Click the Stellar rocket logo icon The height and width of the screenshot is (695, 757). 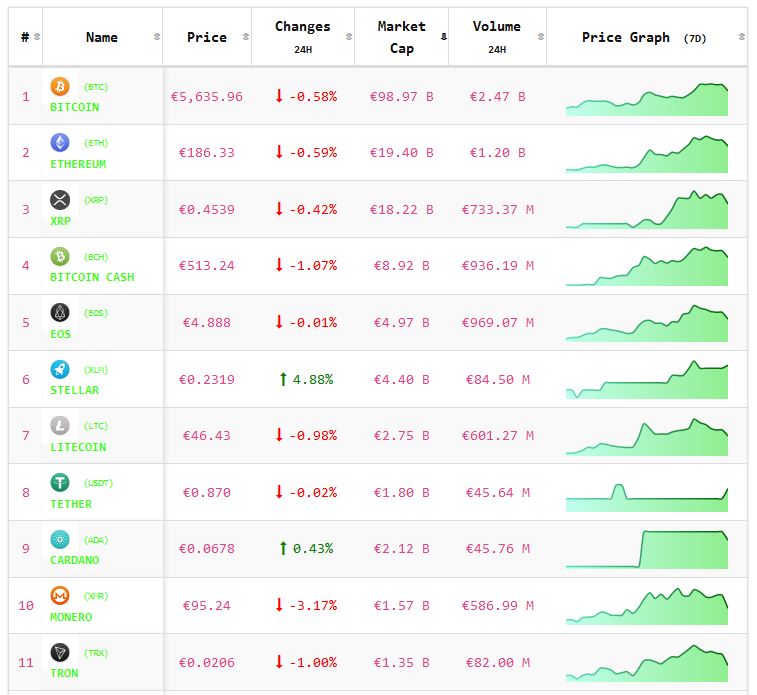(60, 370)
